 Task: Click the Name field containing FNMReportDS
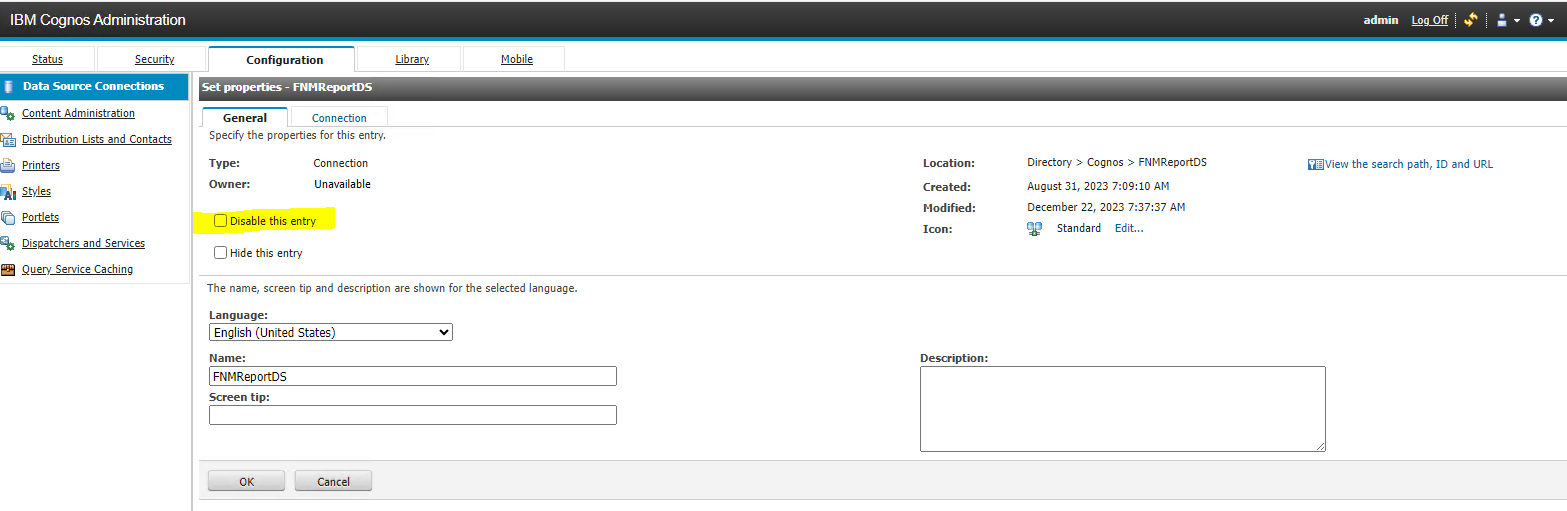click(413, 376)
